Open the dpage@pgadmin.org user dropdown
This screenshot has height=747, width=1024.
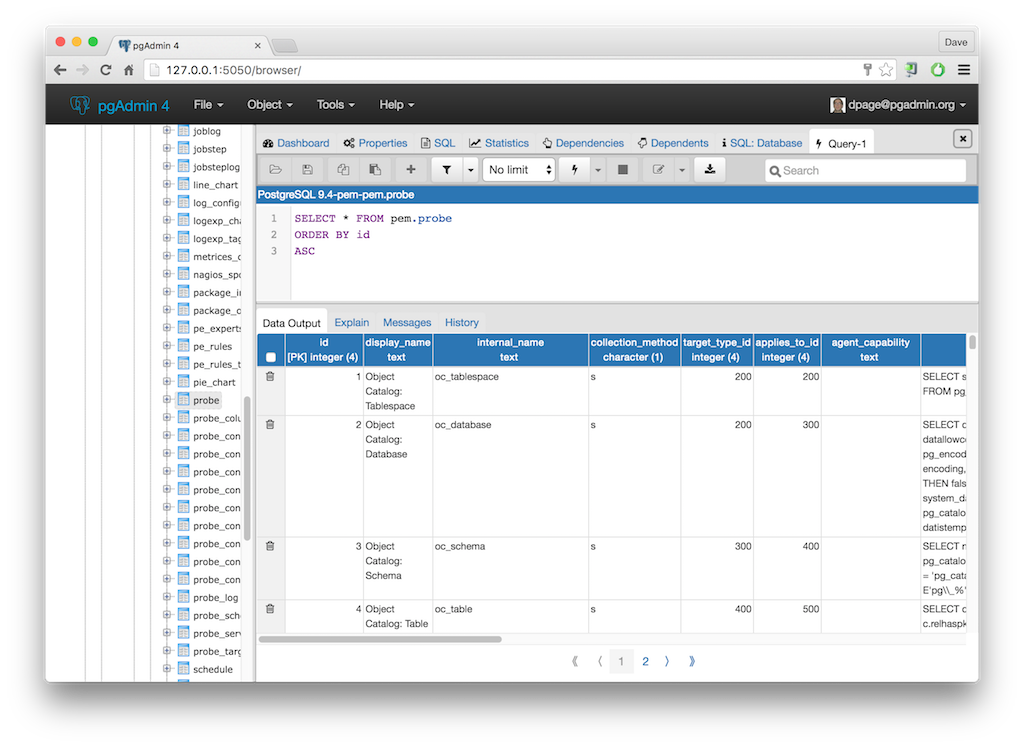899,104
